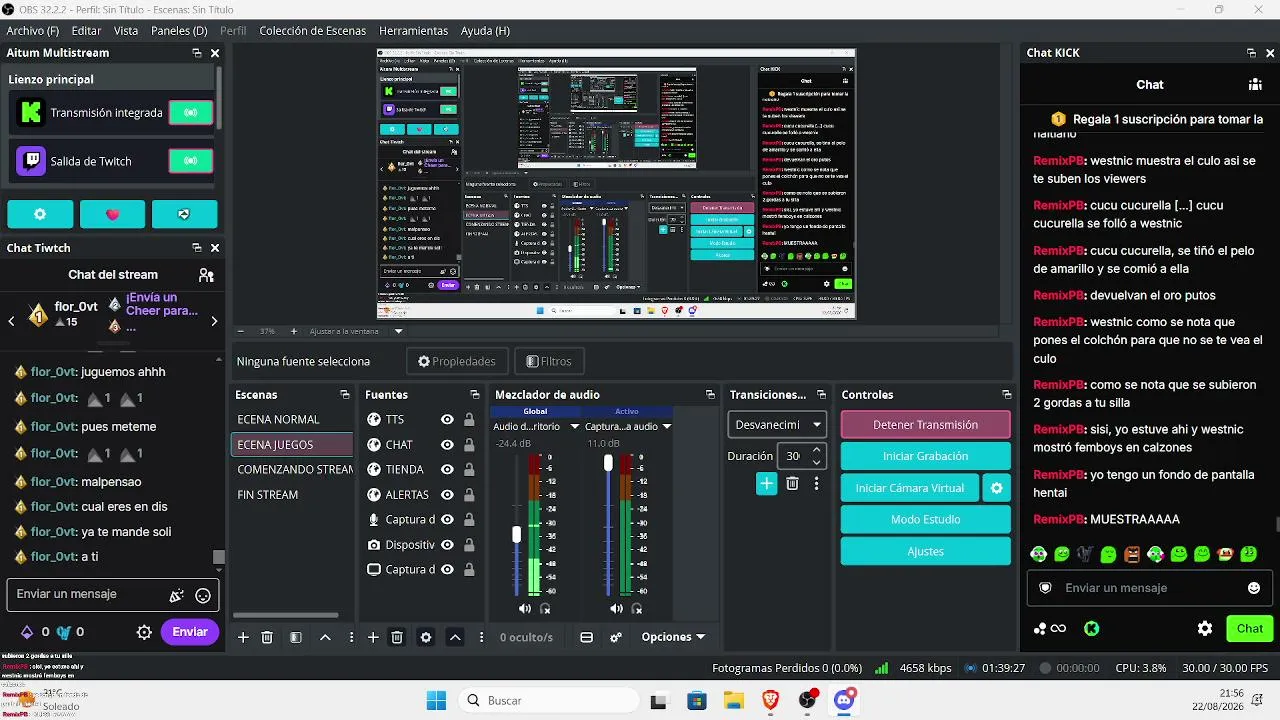This screenshot has width=1280, height=720.
Task: Delete selected scene with trash icon
Action: (267, 637)
